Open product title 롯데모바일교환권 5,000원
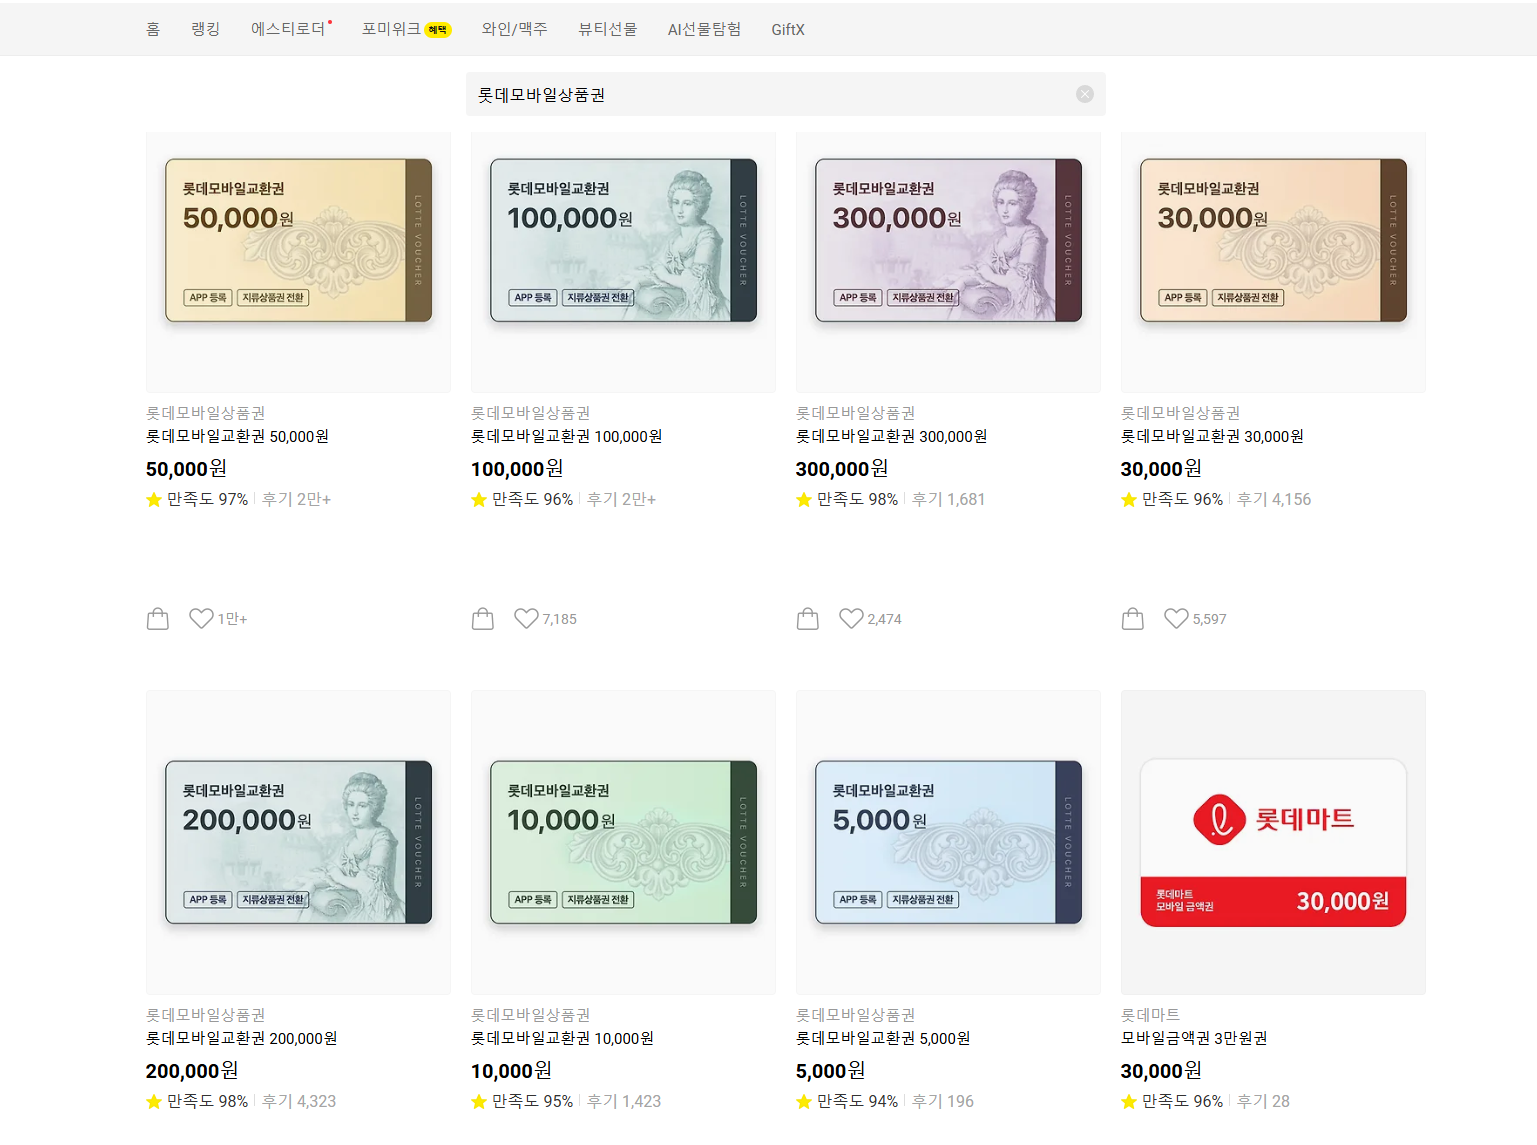The width and height of the screenshot is (1537, 1145). tap(883, 1038)
